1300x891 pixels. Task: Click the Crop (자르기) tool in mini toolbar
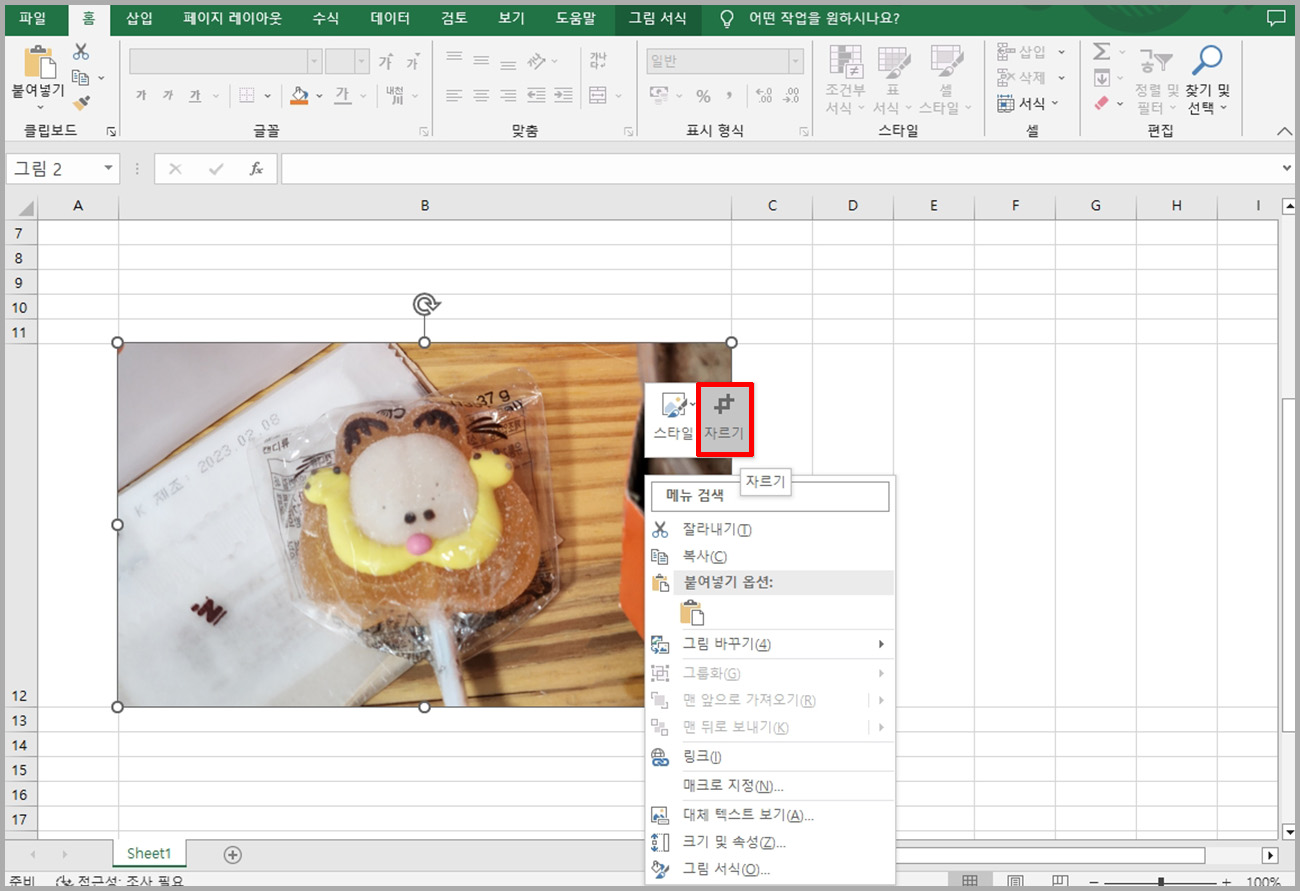(x=724, y=416)
